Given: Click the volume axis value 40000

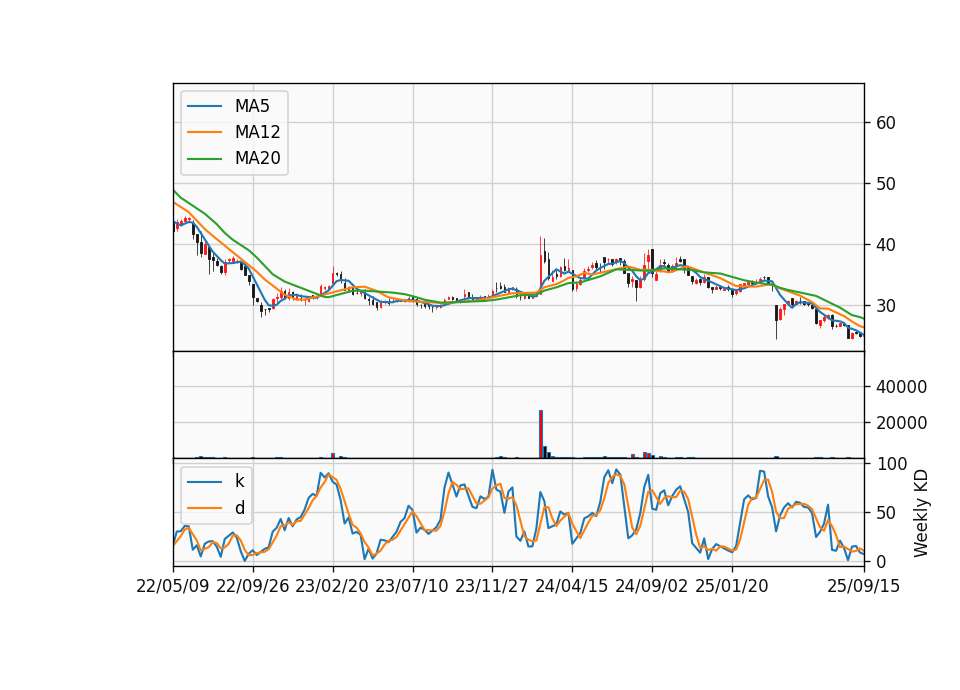Looking at the screenshot, I should 901,387.
